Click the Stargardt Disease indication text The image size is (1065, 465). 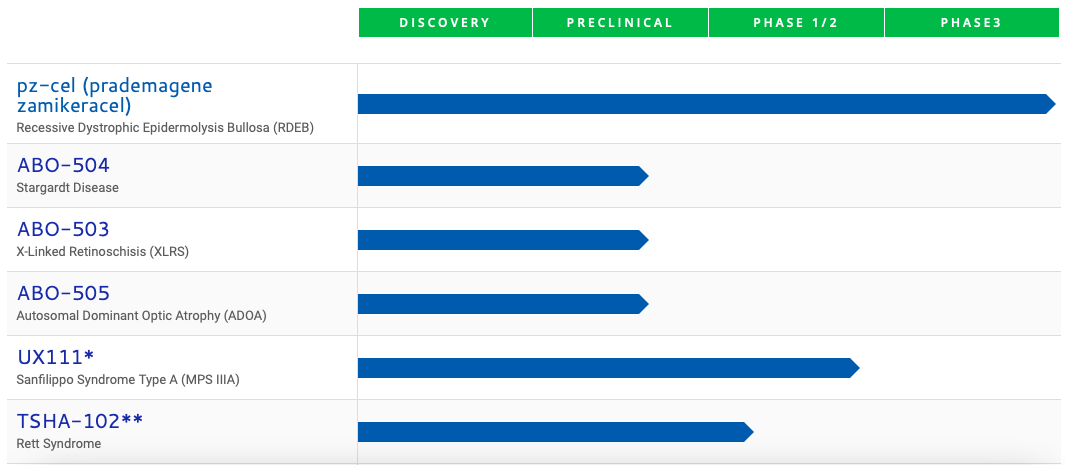[67, 187]
